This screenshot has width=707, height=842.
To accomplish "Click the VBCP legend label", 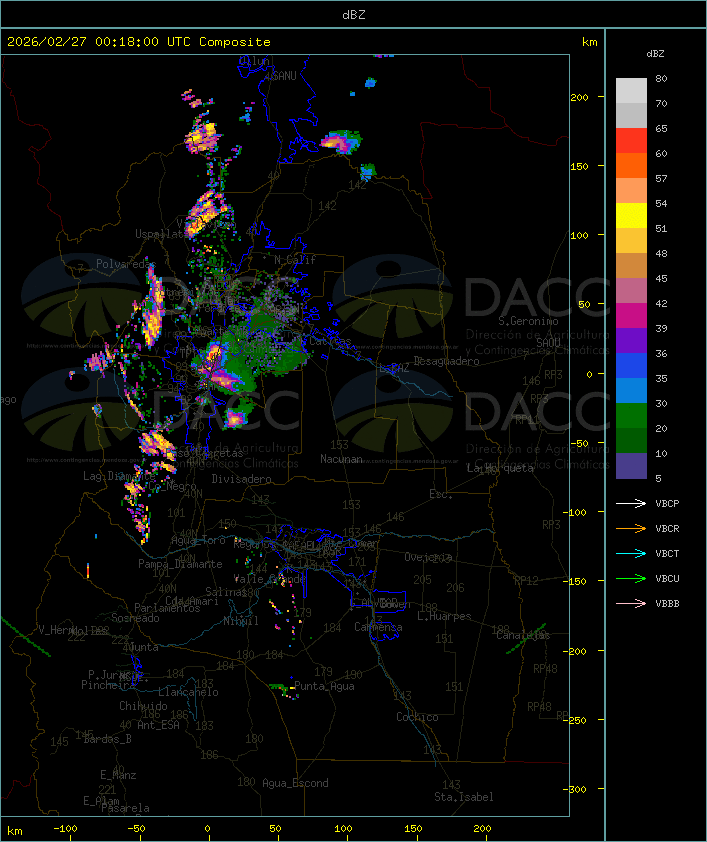I will pos(667,503).
